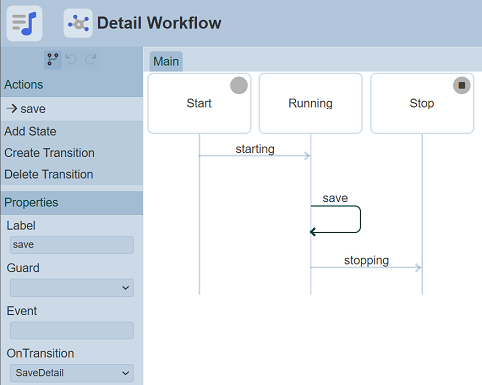Select the save self-transition arrow
The width and height of the screenshot is (482, 385).
pyautogui.click(x=335, y=219)
